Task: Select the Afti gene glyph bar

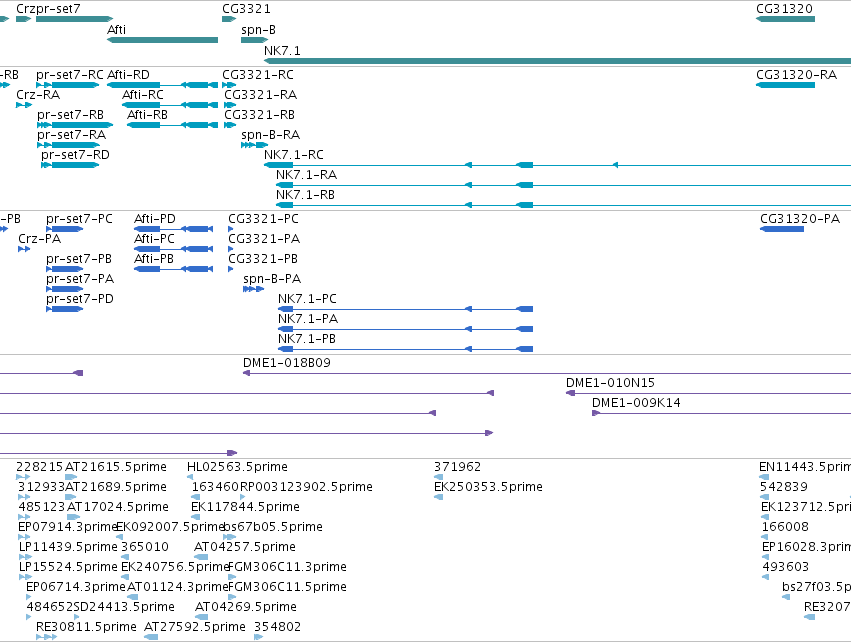Action: pyautogui.click(x=162, y=40)
